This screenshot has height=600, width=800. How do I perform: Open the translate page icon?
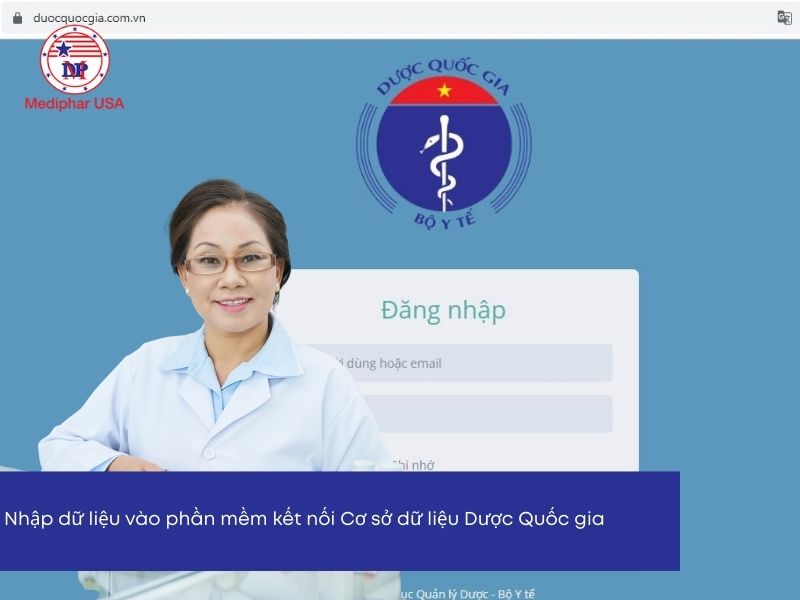(x=784, y=17)
